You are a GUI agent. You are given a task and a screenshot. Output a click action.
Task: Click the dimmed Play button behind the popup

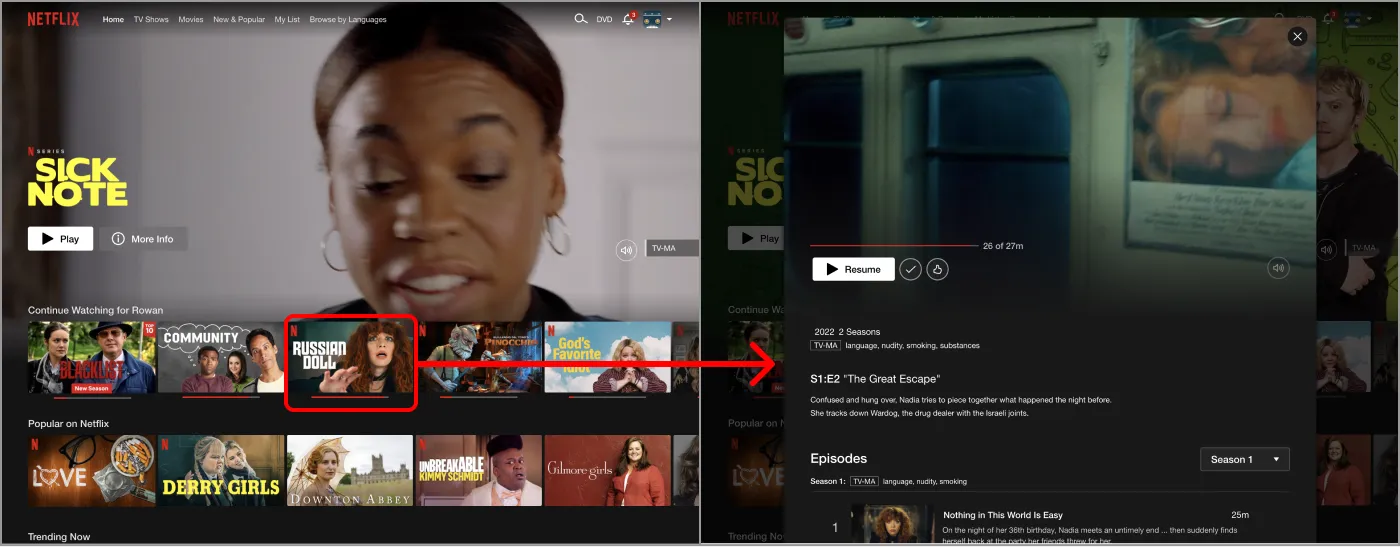pos(755,239)
